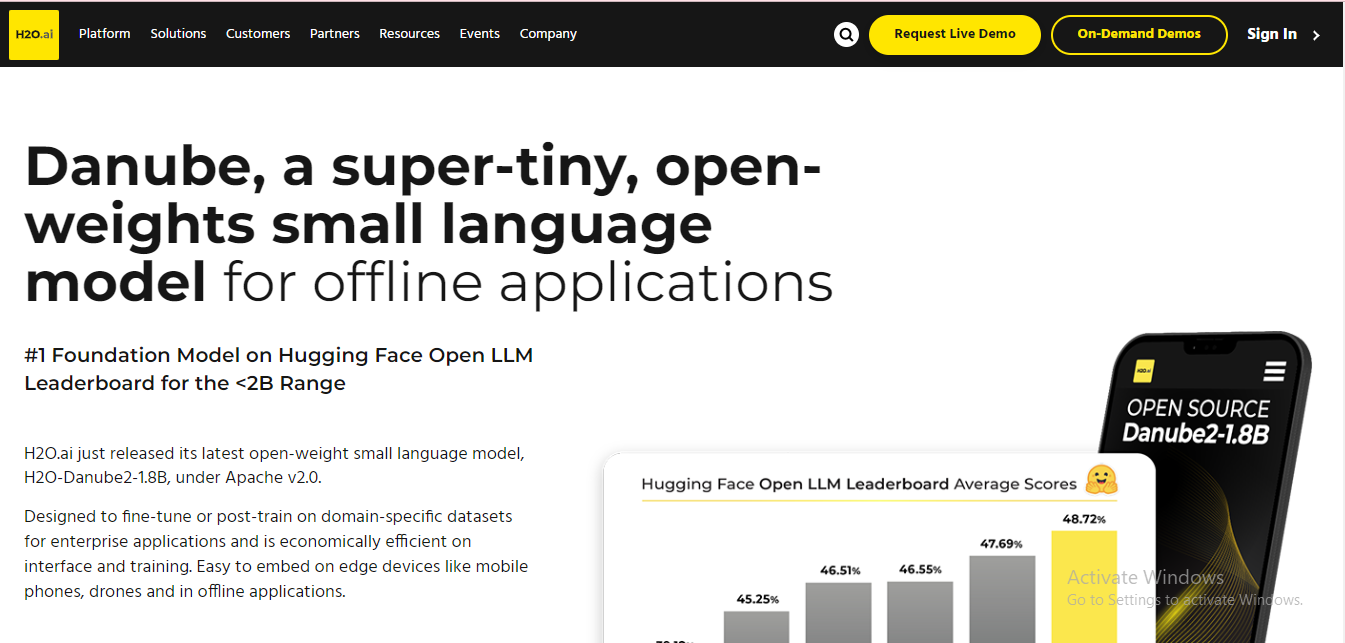This screenshot has height=643, width=1345.
Task: Select the 47.69% chart bar
Action: click(1002, 599)
